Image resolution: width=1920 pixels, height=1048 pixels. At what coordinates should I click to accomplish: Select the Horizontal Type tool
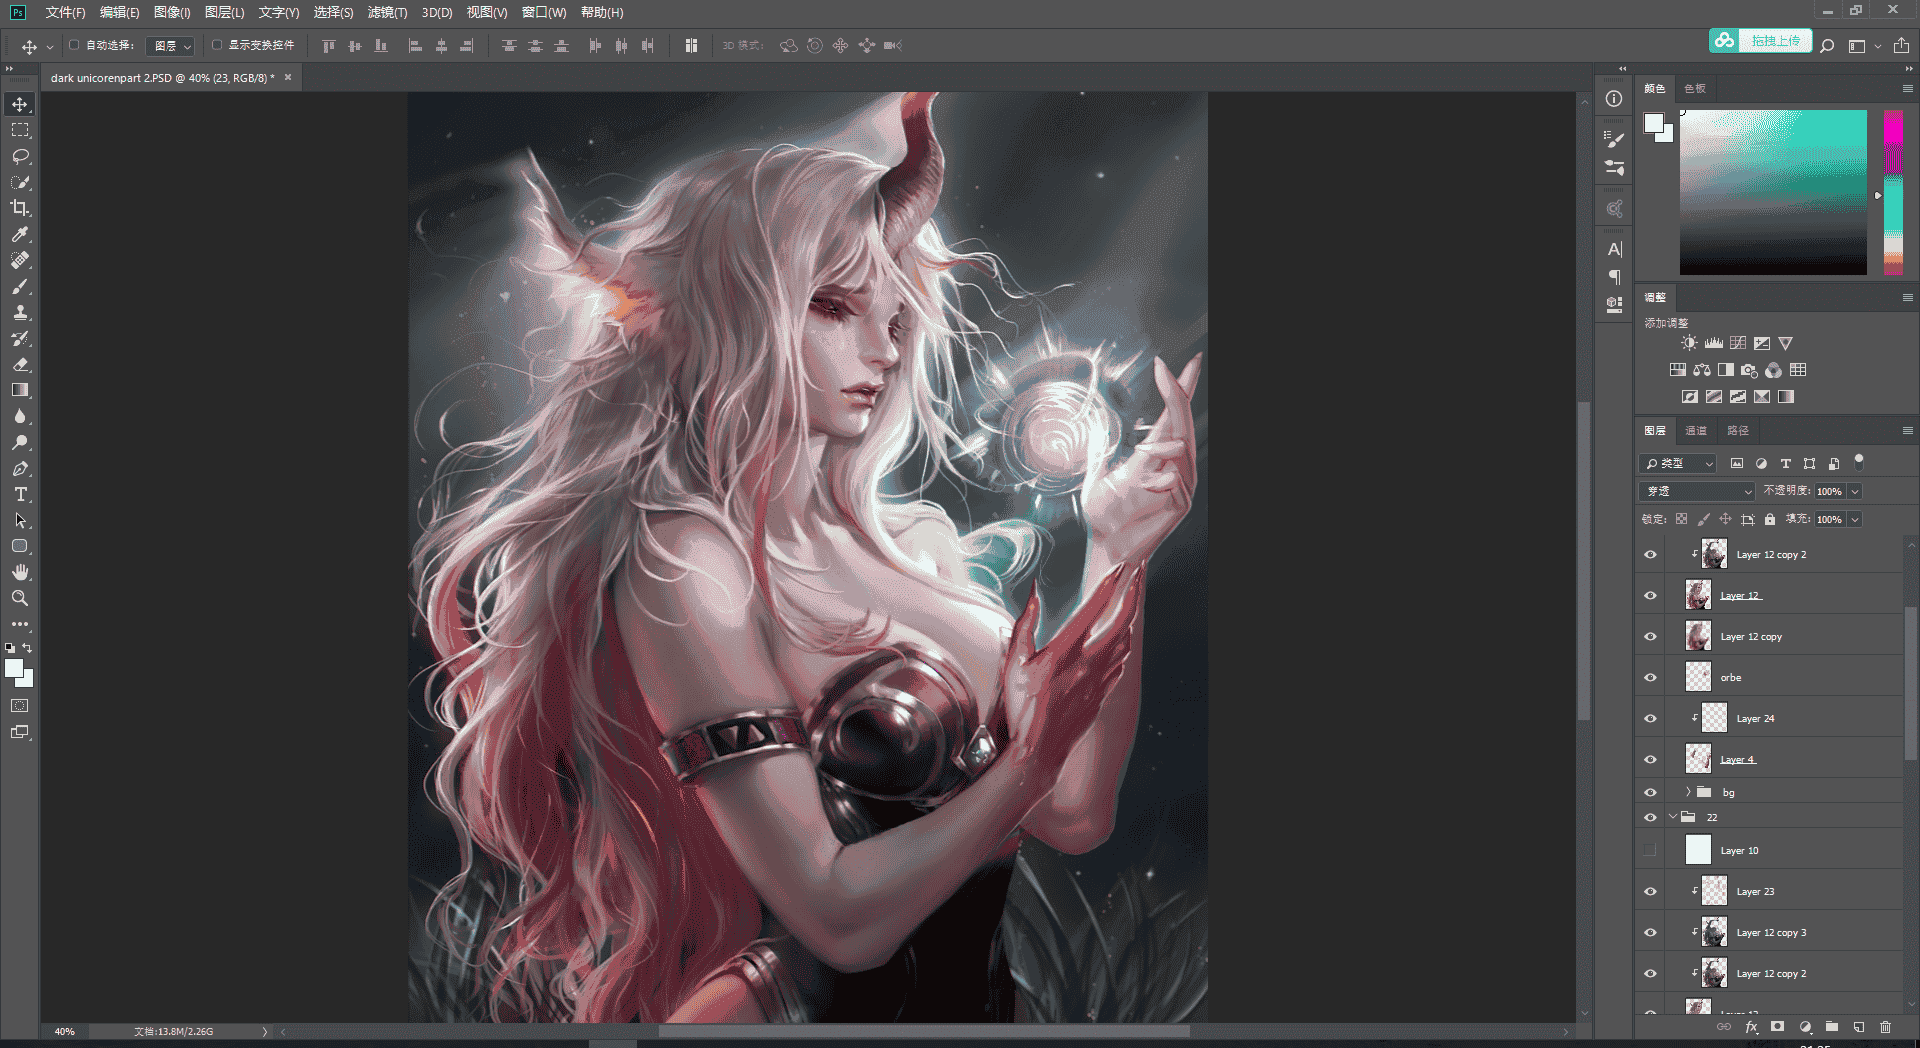pos(20,494)
